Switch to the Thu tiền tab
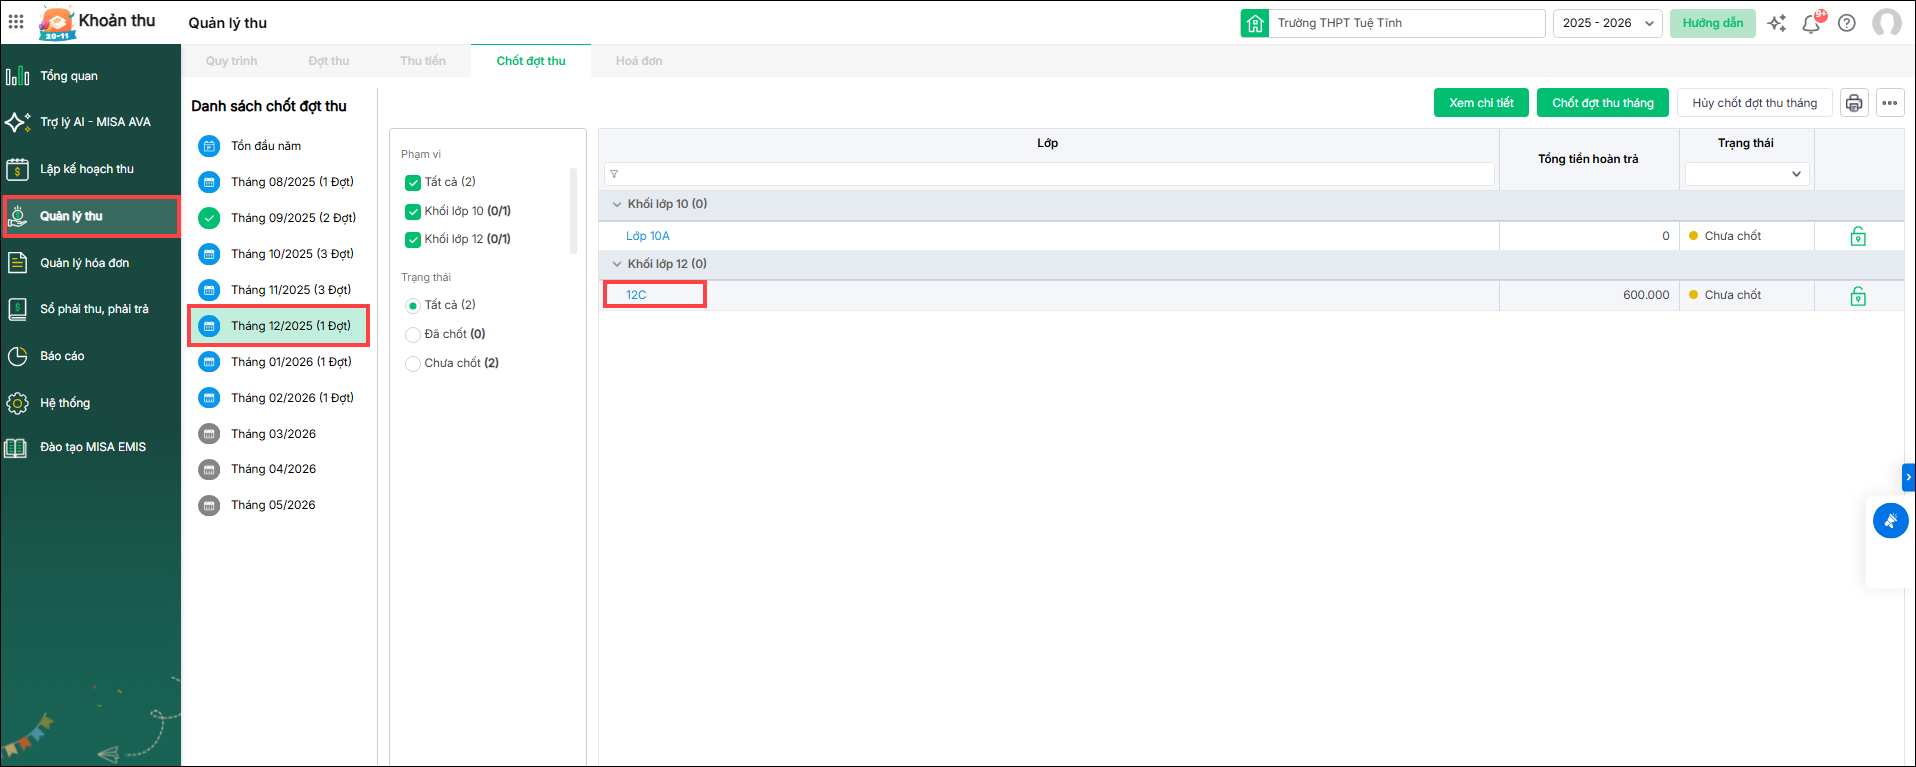Image resolution: width=1916 pixels, height=767 pixels. (x=423, y=61)
